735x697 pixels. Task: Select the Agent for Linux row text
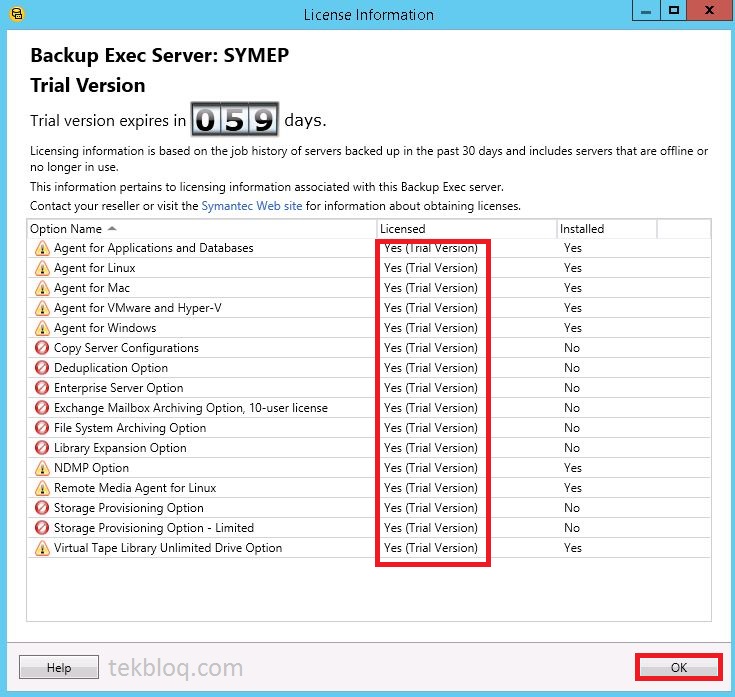pos(95,268)
